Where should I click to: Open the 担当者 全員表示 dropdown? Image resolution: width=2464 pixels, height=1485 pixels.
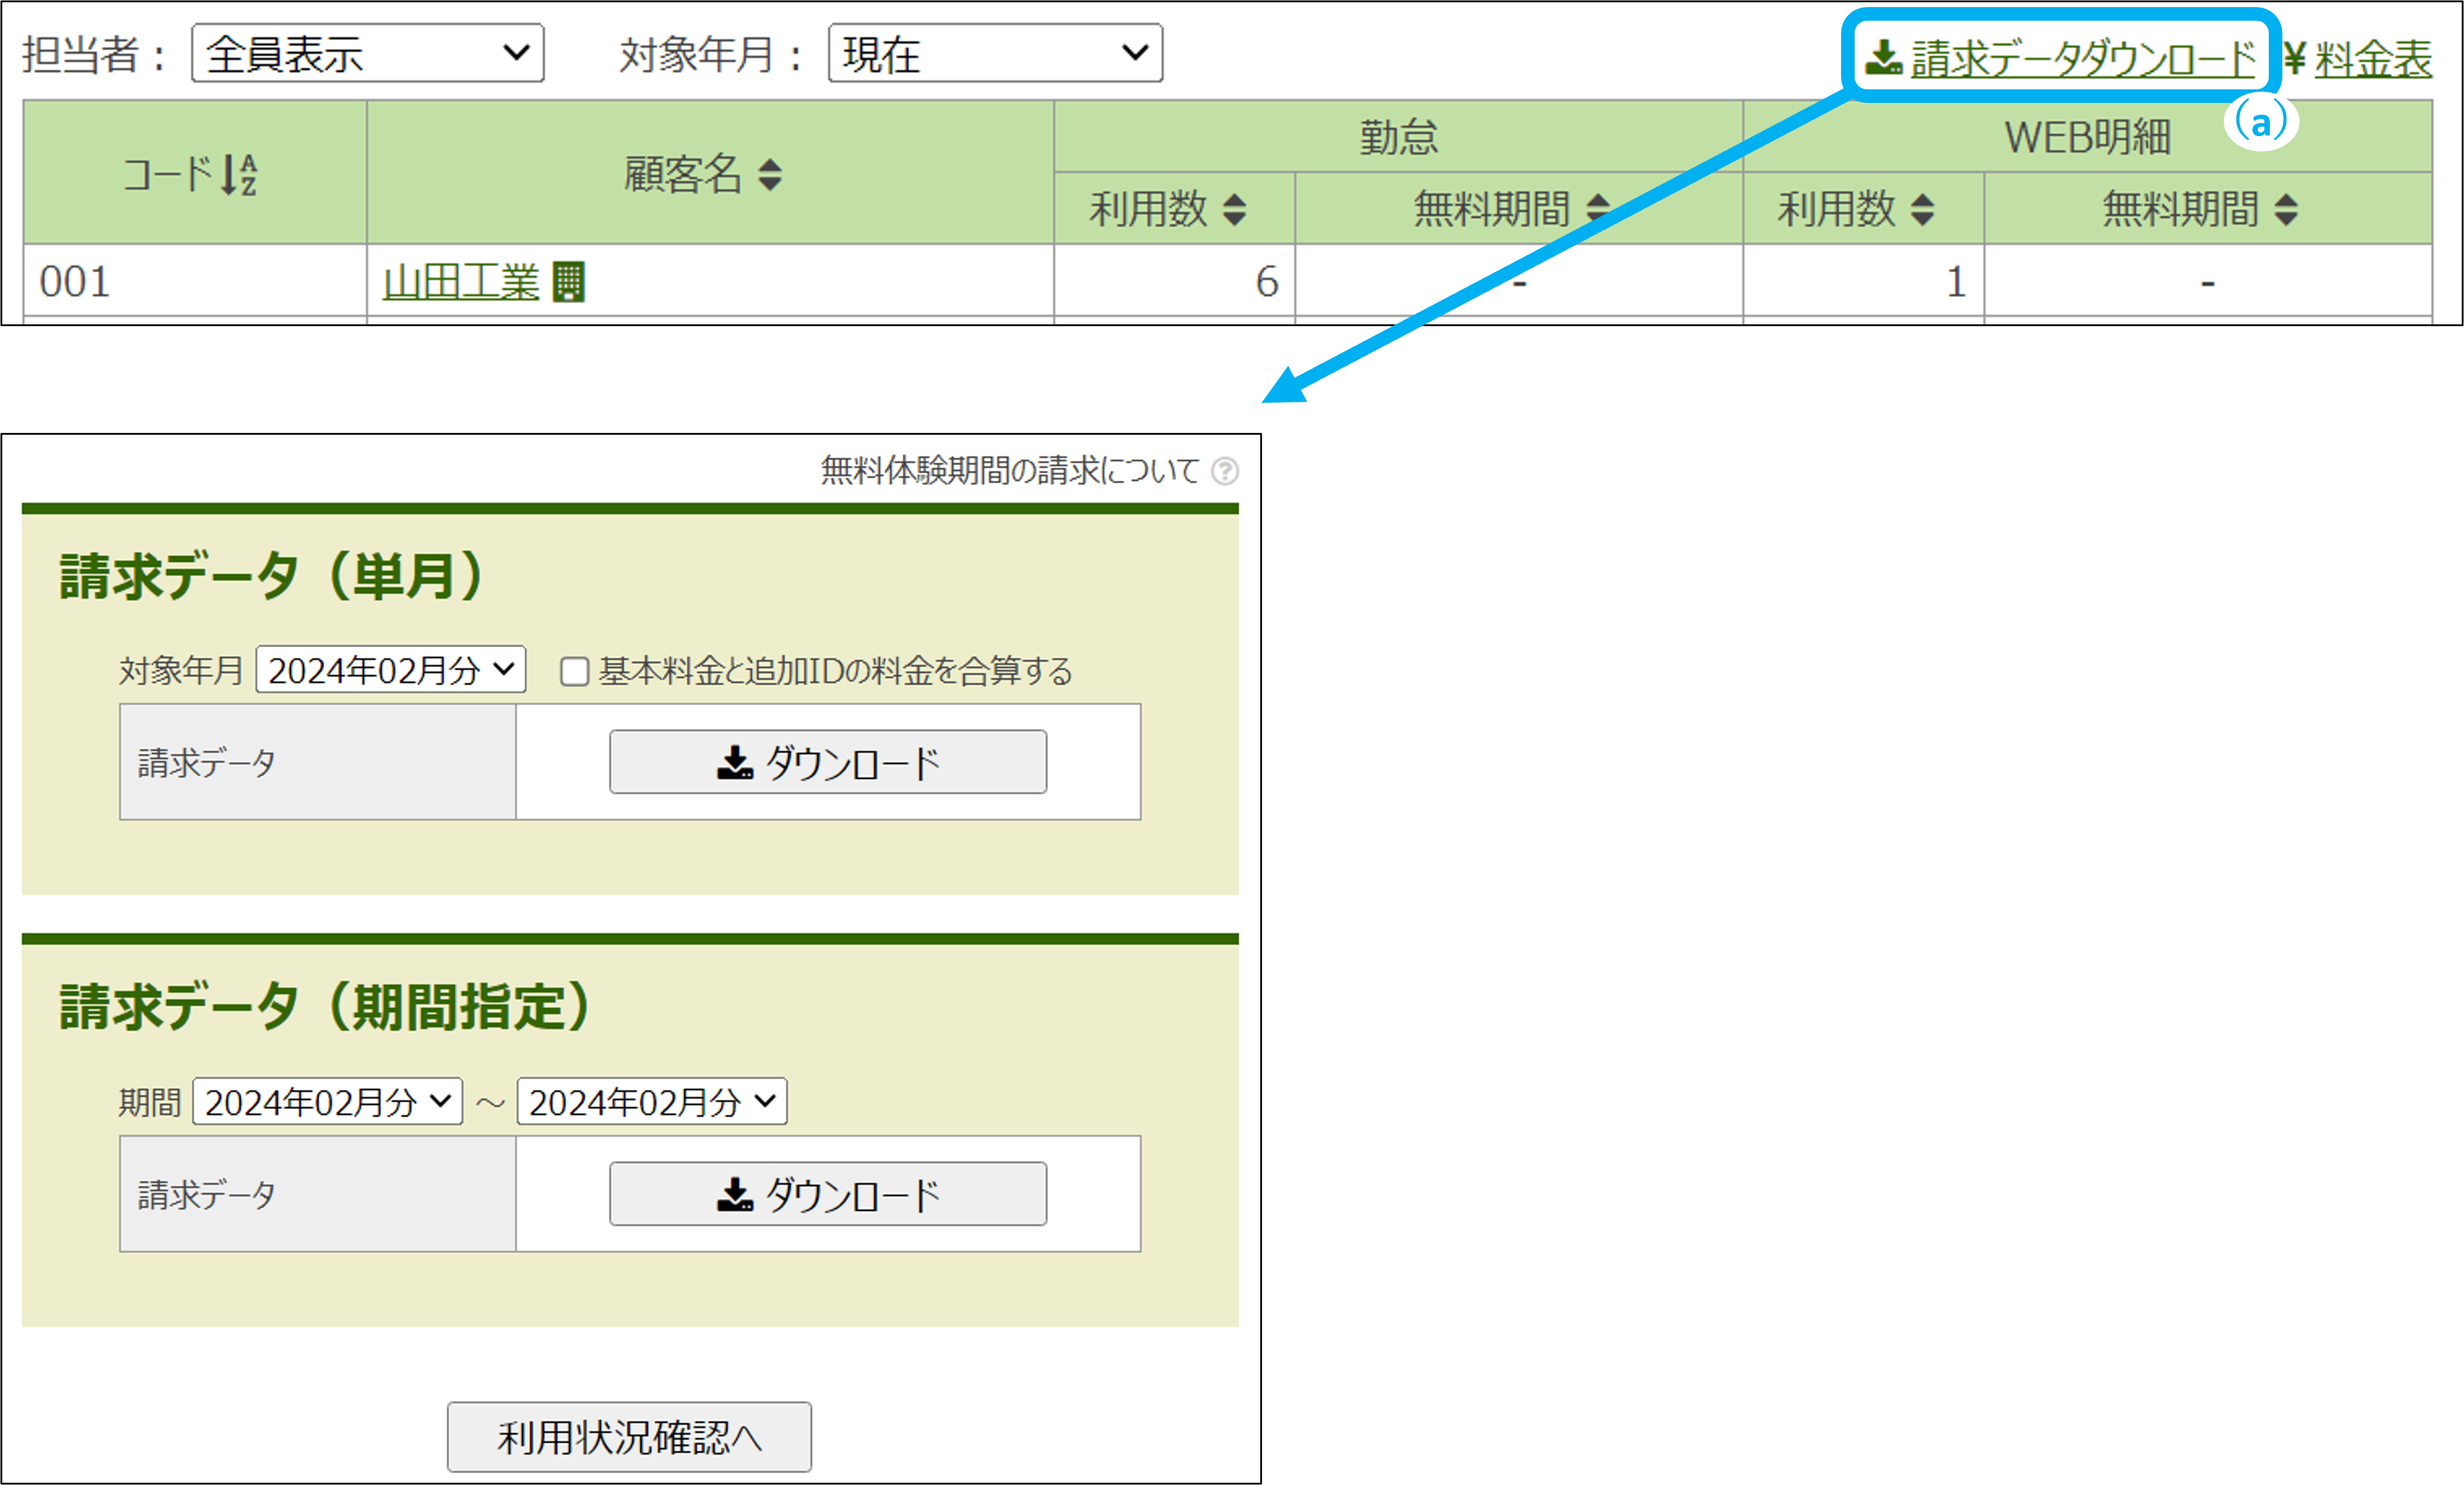coord(367,54)
